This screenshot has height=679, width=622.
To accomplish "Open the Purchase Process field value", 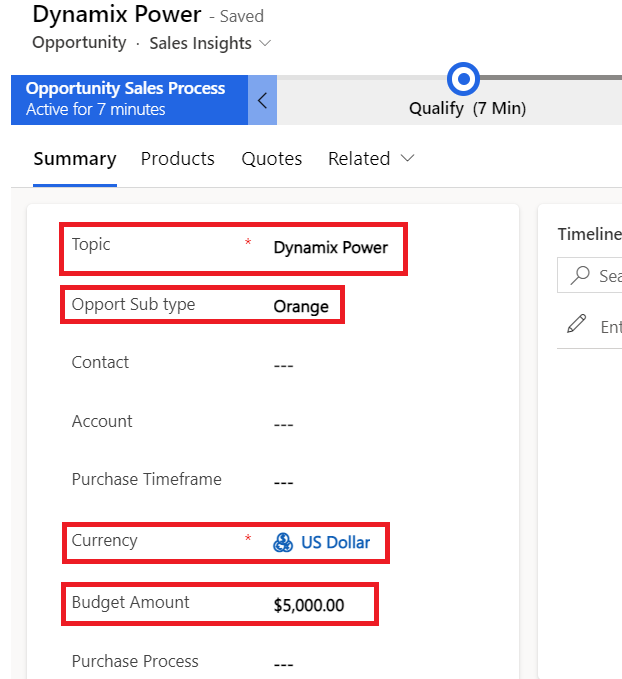I will tap(284, 664).
